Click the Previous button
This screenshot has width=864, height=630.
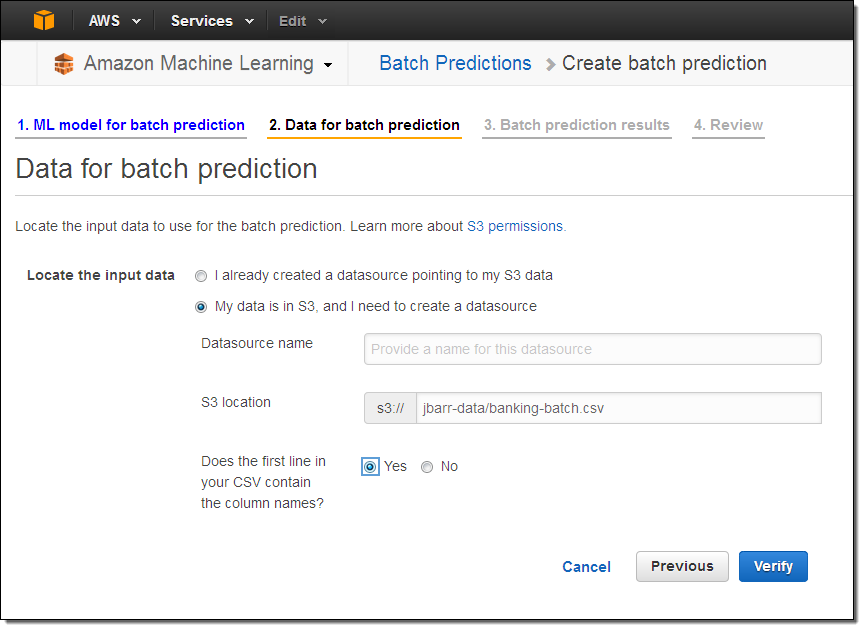coord(682,566)
